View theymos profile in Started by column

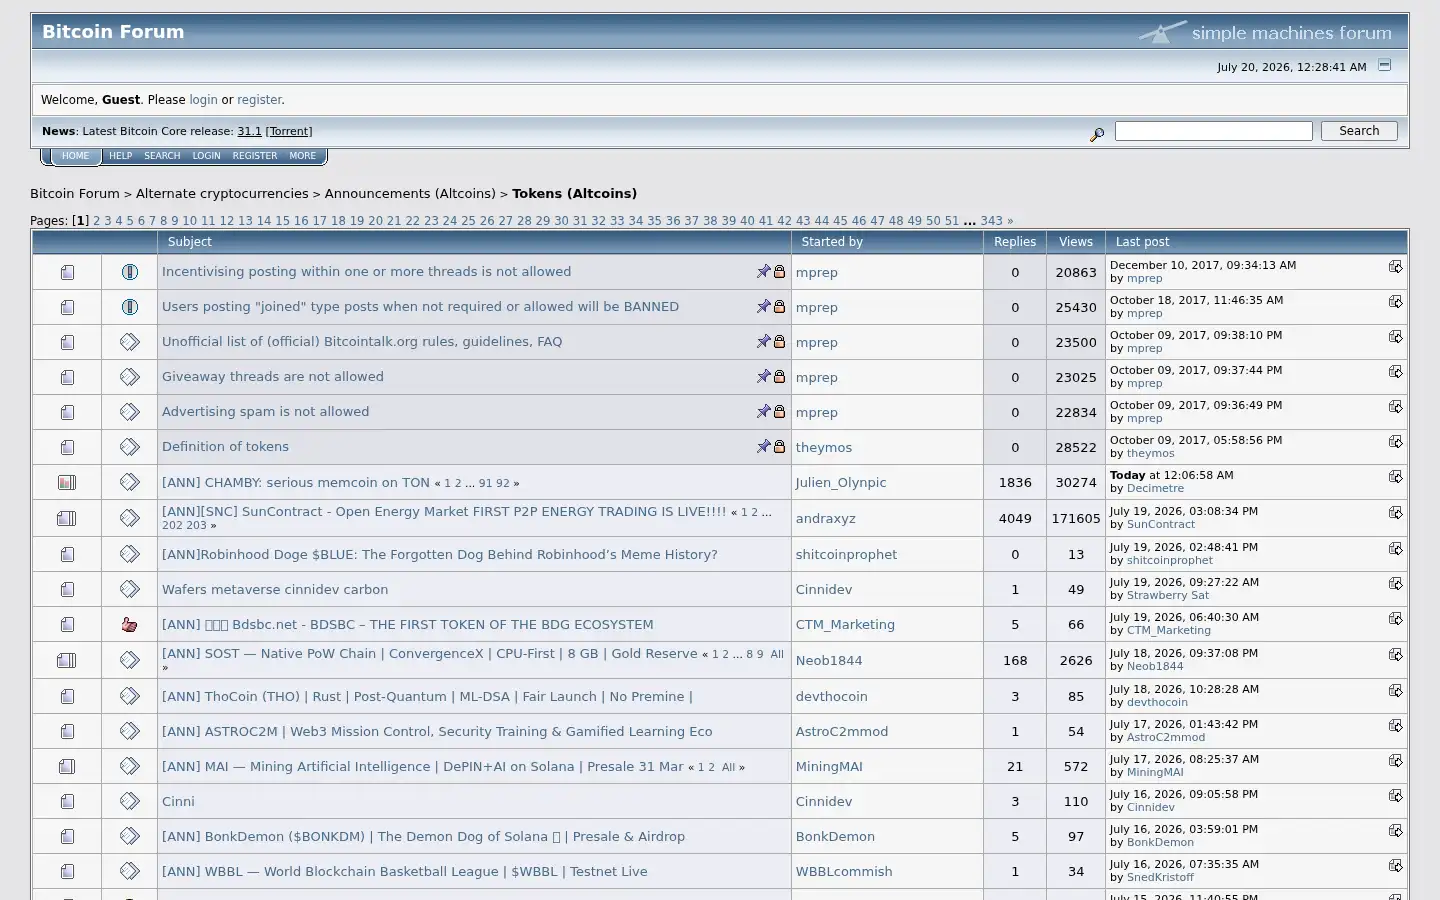pyautogui.click(x=824, y=447)
